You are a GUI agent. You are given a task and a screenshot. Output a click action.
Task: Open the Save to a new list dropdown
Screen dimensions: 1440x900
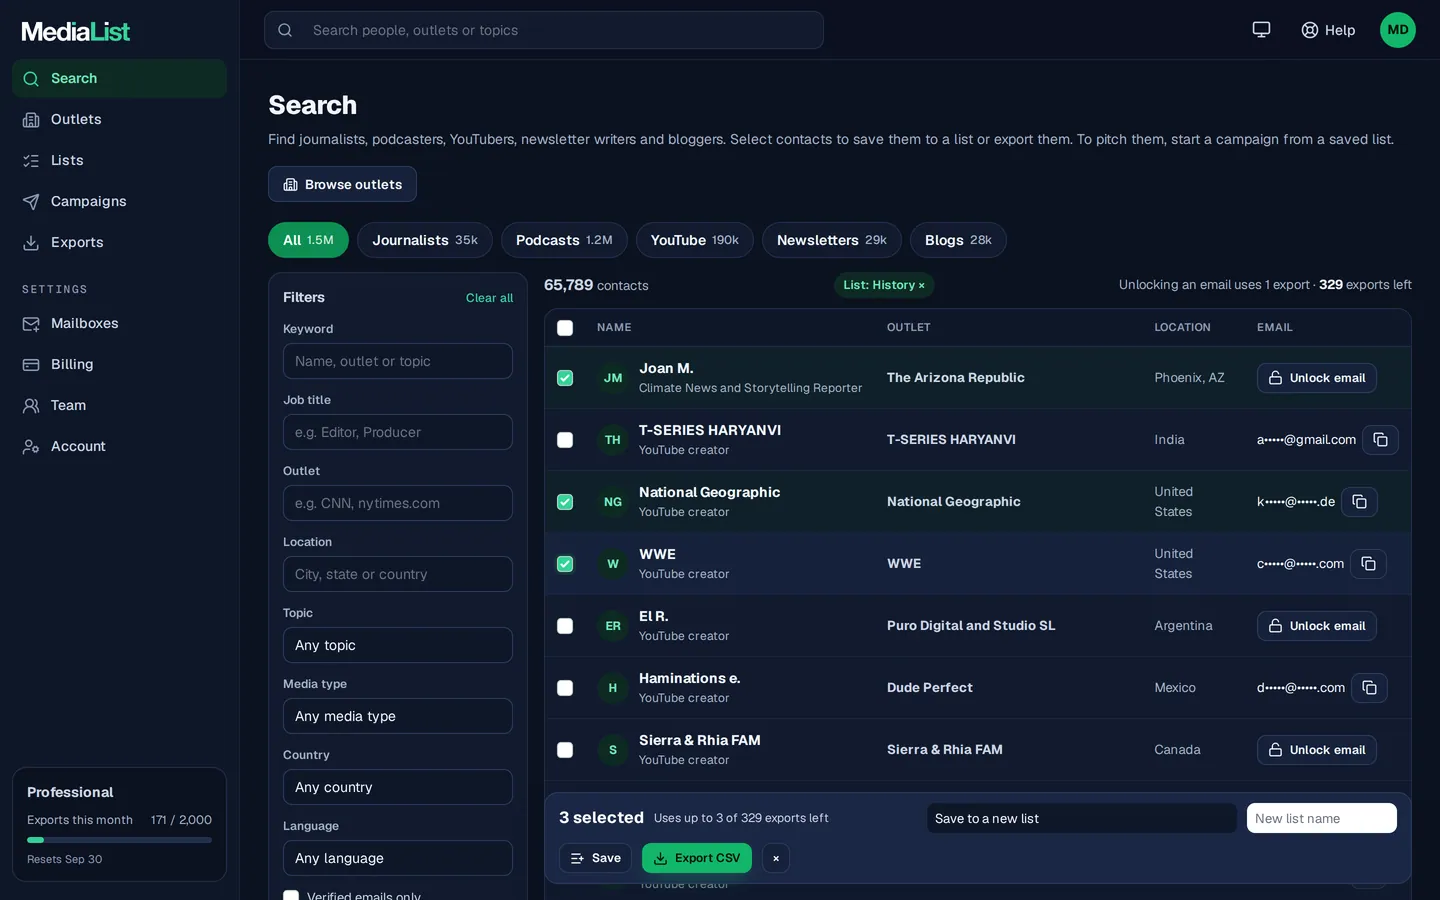[1082, 818]
